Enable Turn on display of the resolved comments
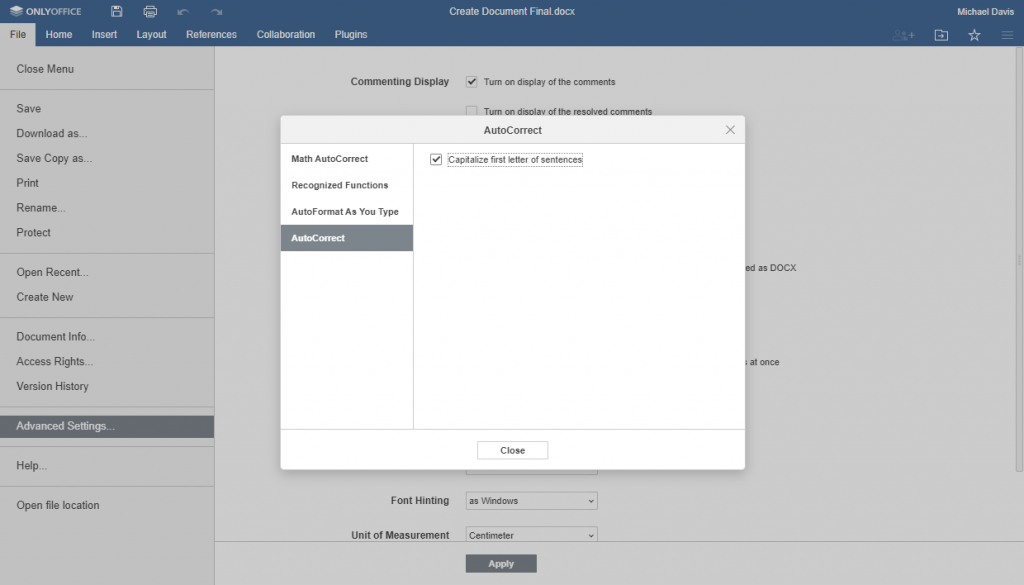Image resolution: width=1024 pixels, height=585 pixels. pyautogui.click(x=470, y=110)
